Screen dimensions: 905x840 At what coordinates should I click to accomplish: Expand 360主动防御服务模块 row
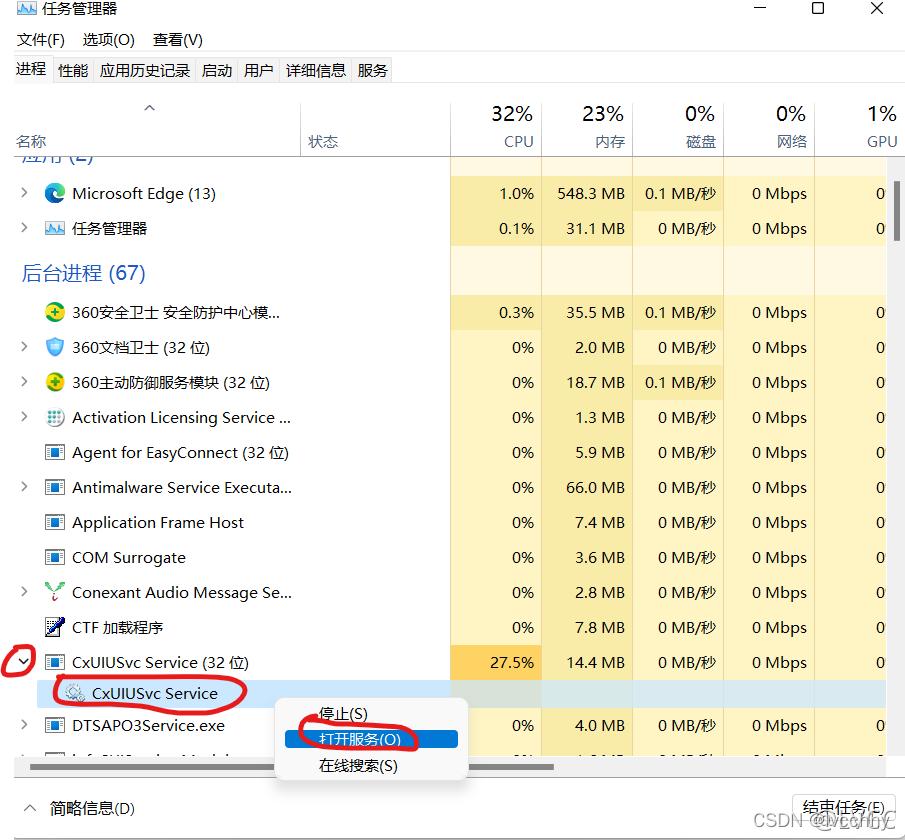point(24,382)
